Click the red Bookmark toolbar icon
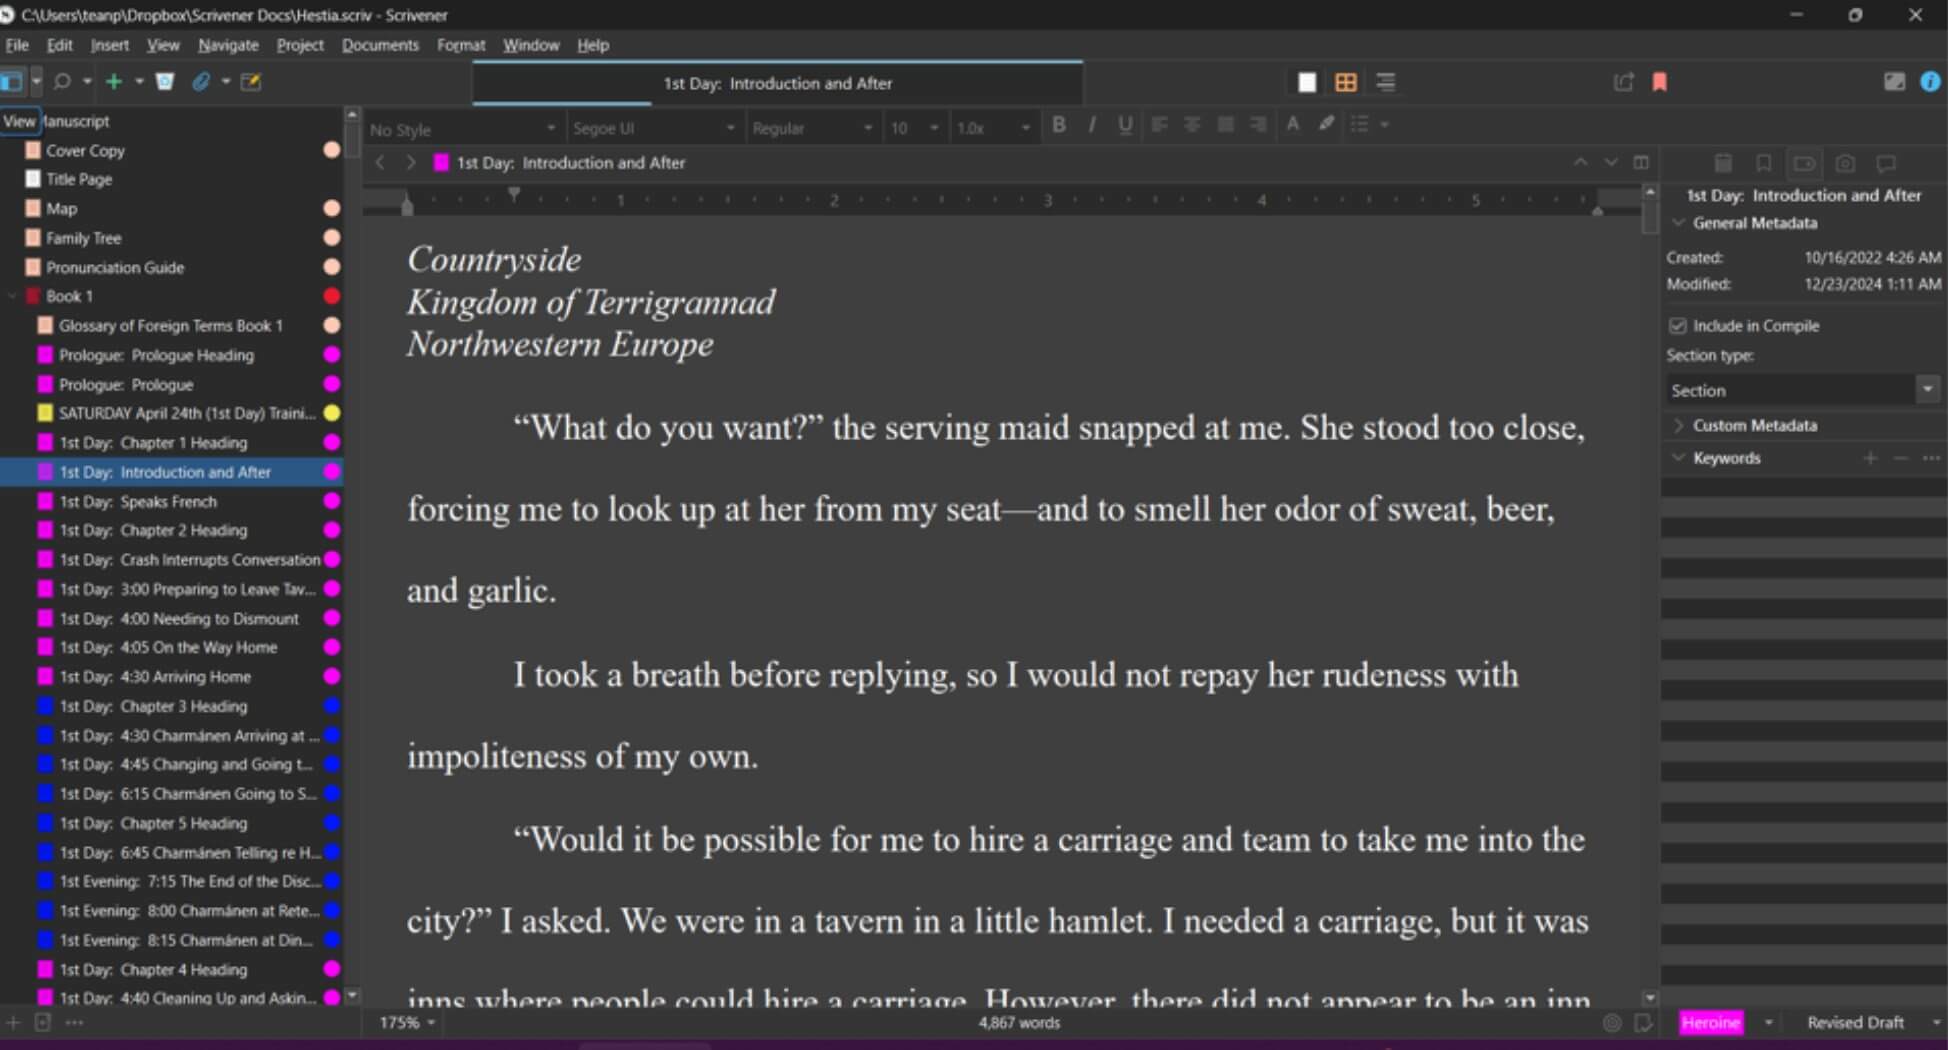This screenshot has width=1948, height=1050. pyautogui.click(x=1660, y=82)
